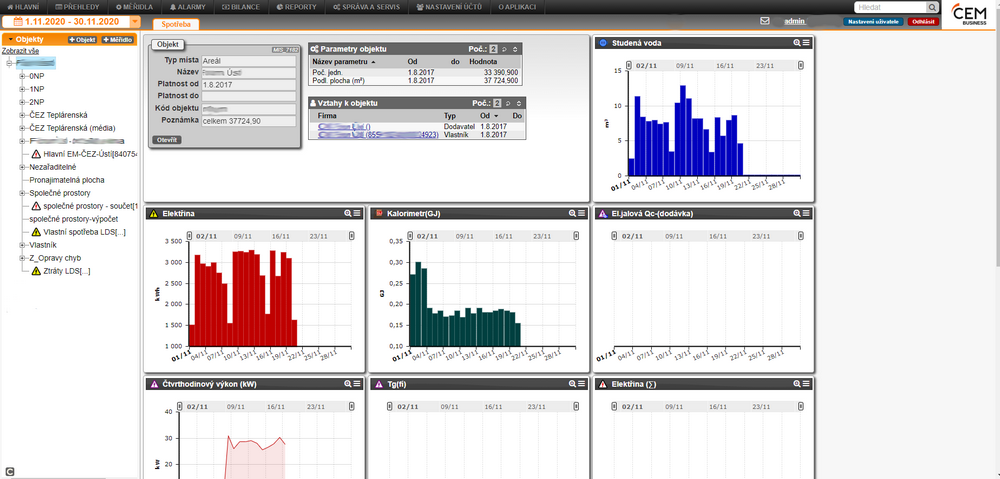Click the search magnifier button
This screenshot has width=1000, height=479.
tap(932, 7)
